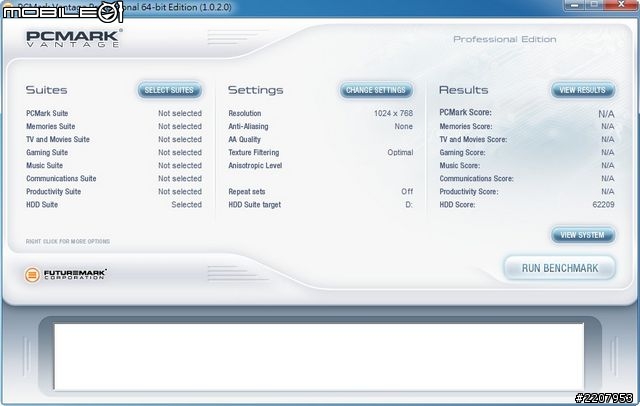
Task: Select the Gaming Suite label
Action: tap(47, 153)
